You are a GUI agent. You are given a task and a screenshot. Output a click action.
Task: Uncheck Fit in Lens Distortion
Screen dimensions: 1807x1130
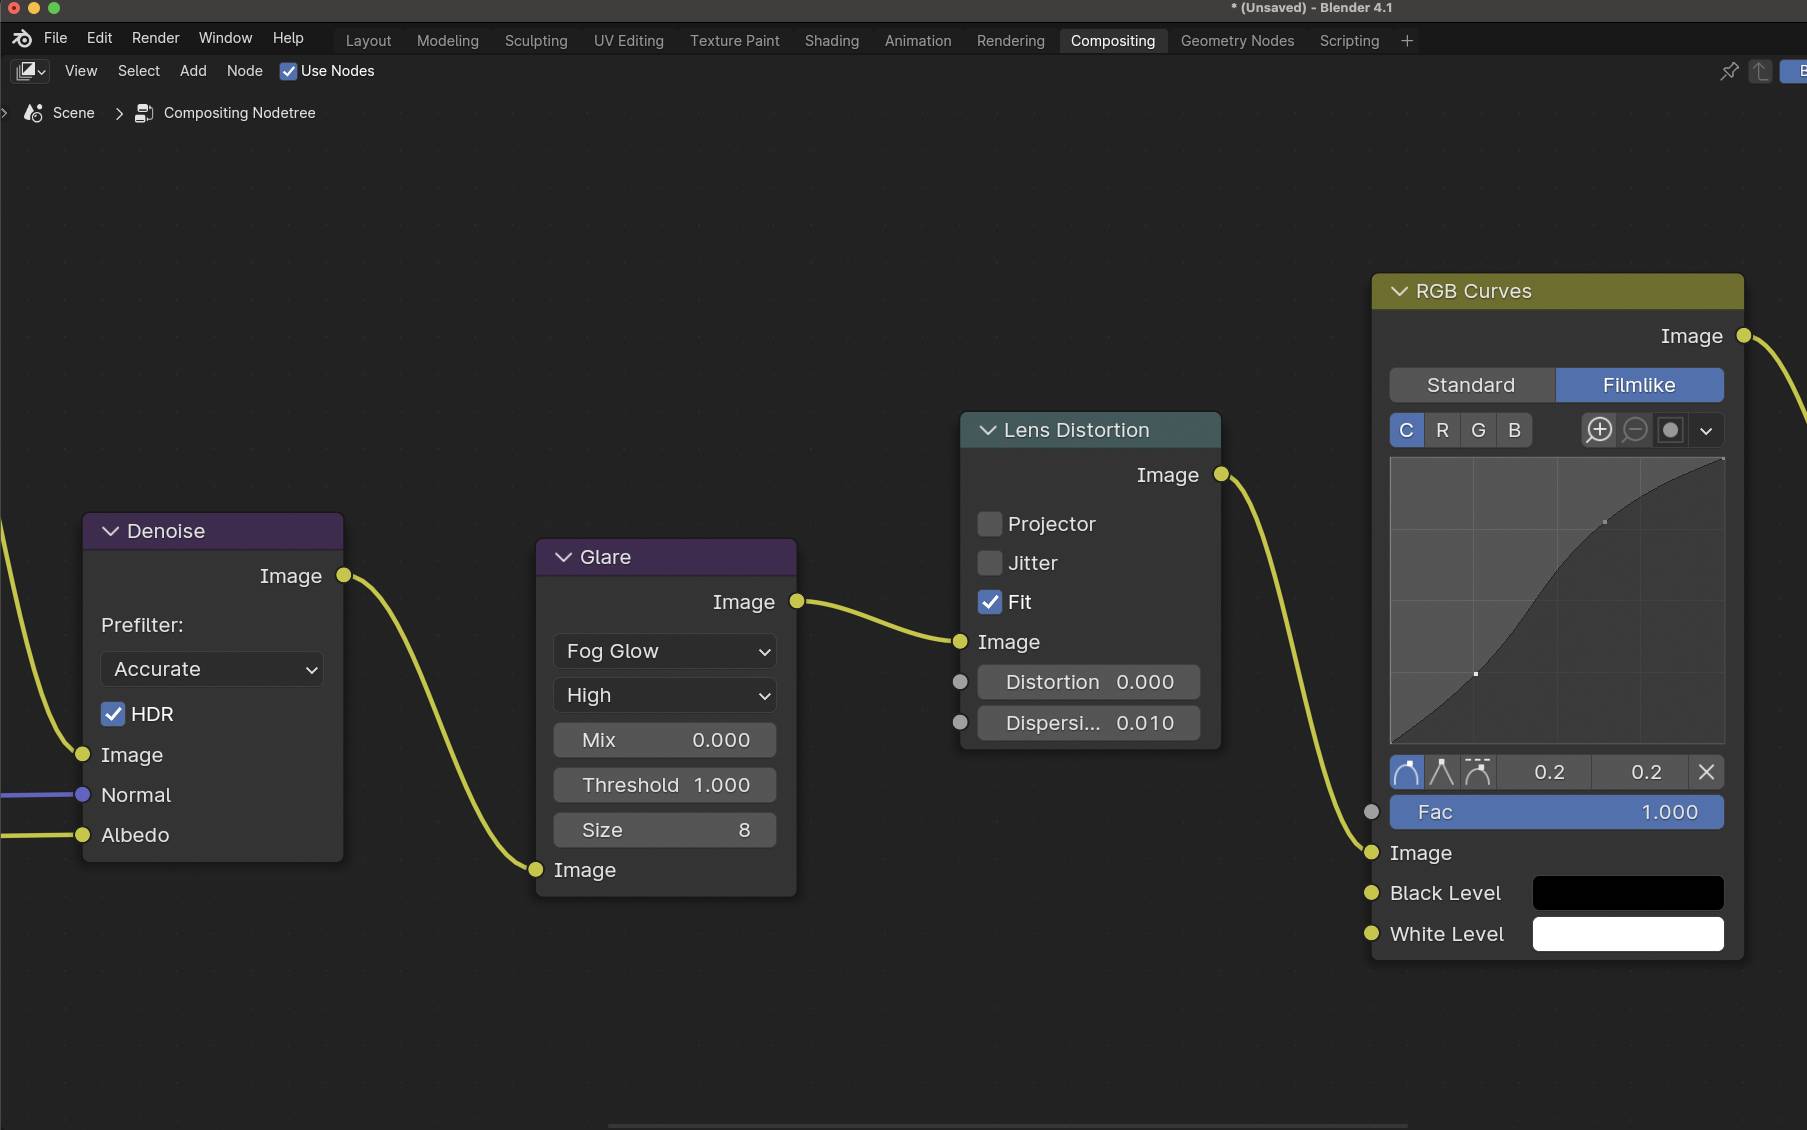pyautogui.click(x=990, y=602)
